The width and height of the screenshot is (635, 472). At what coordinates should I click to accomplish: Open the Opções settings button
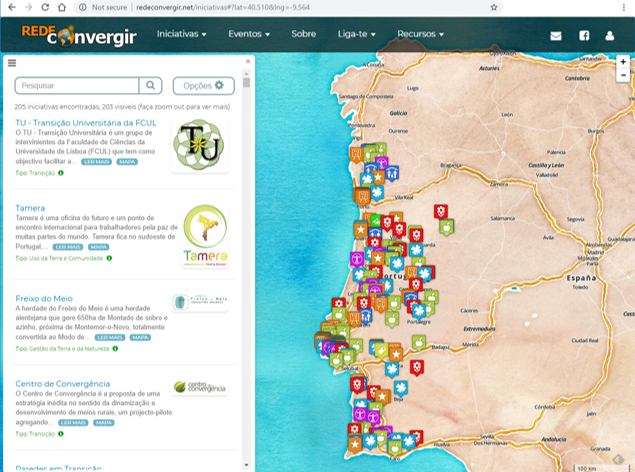[203, 86]
